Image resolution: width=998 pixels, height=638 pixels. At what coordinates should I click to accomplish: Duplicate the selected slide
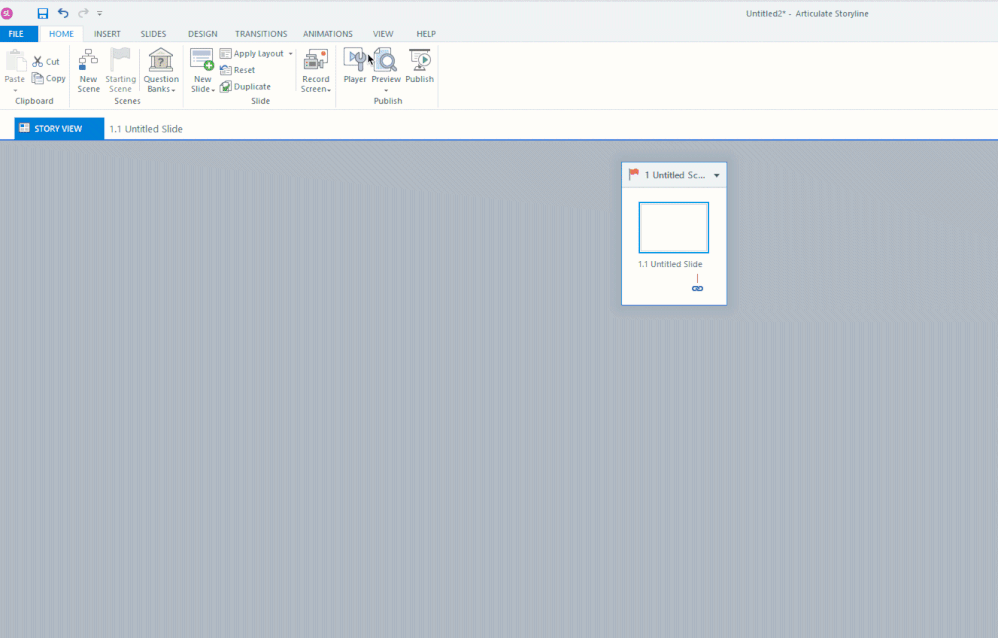point(246,87)
